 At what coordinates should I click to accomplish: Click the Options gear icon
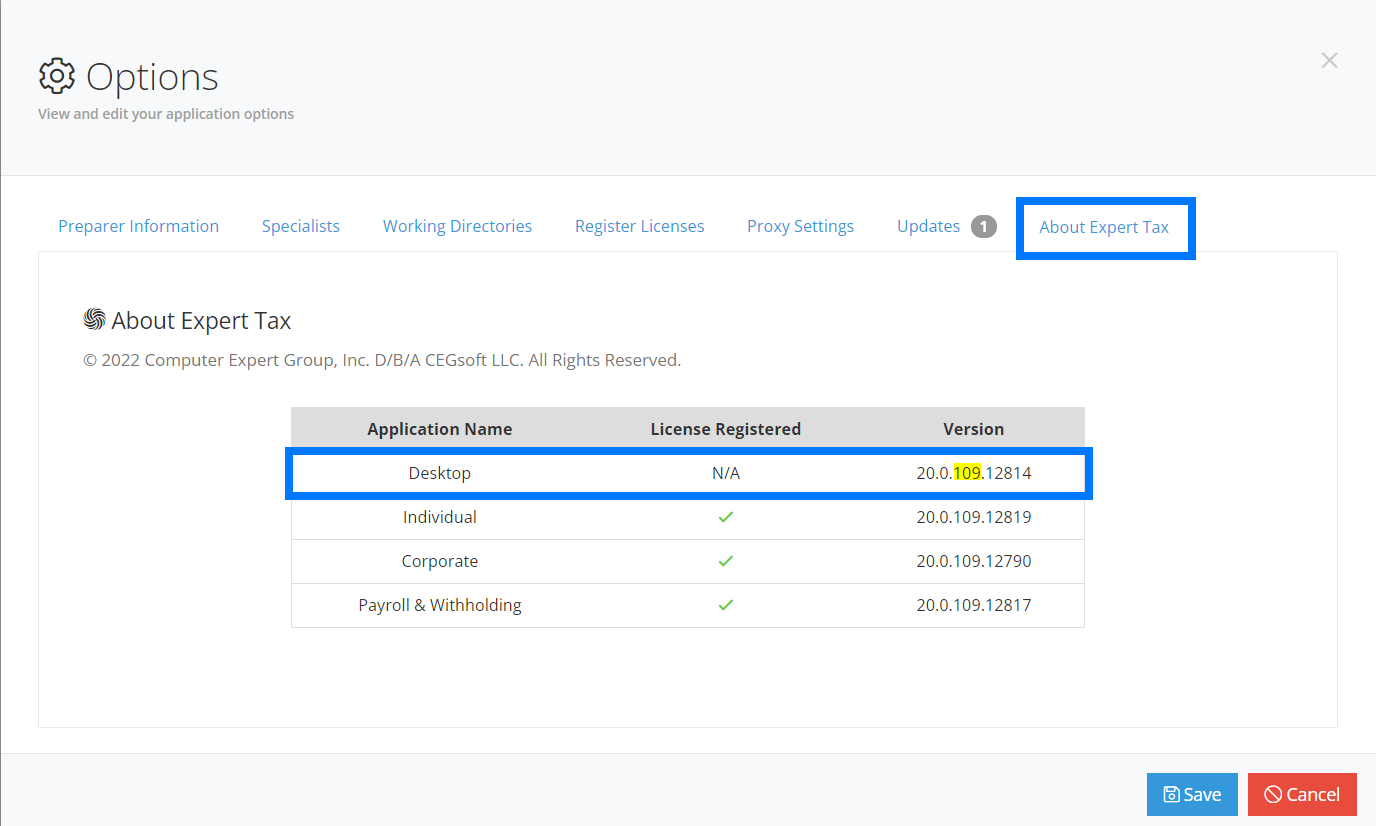[57, 76]
